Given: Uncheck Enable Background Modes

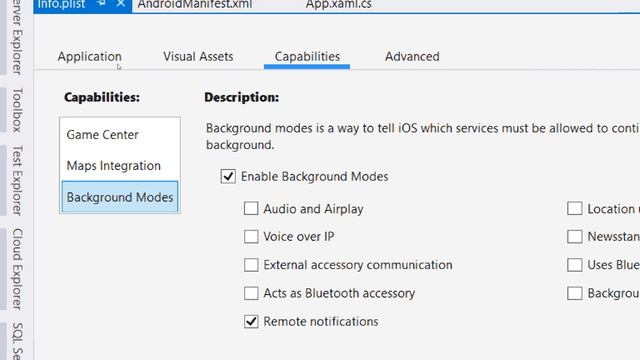Looking at the screenshot, I should 228,176.
